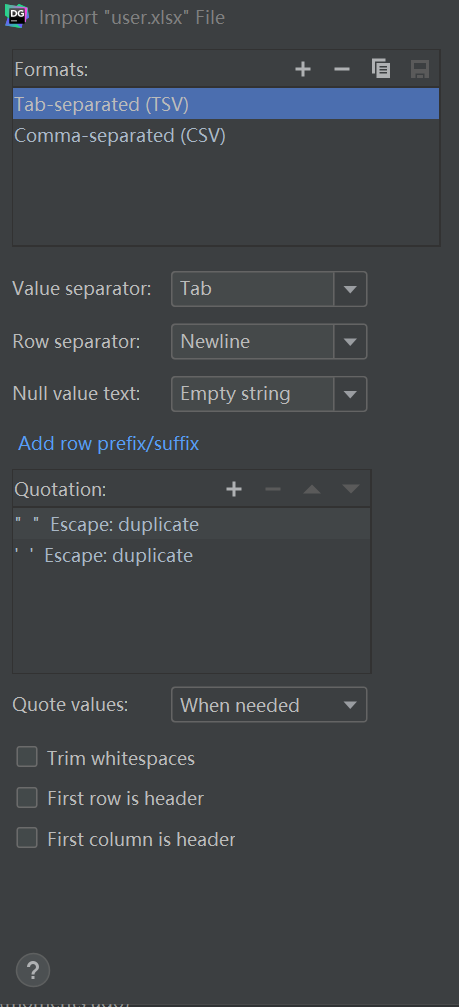Move the quotation rule down
The image size is (459, 1007).
(351, 489)
